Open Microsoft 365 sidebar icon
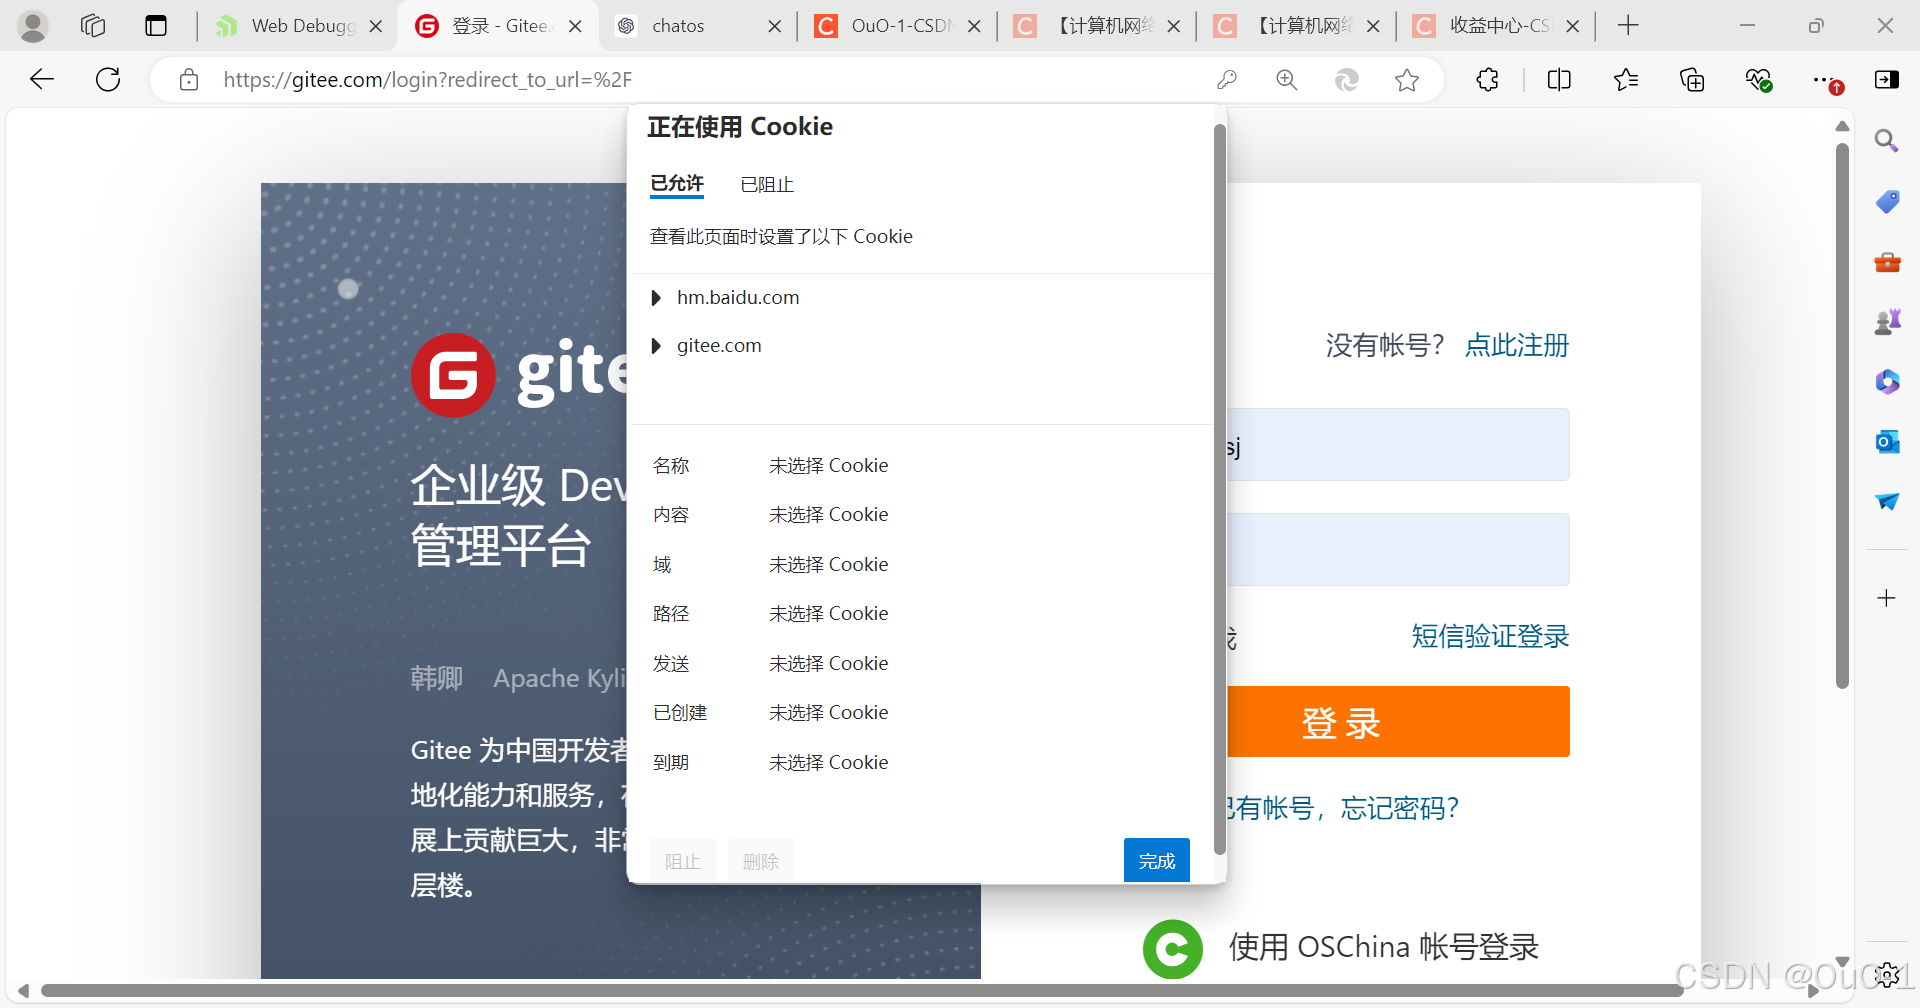Viewport: 1920px width, 1008px height. click(1887, 382)
